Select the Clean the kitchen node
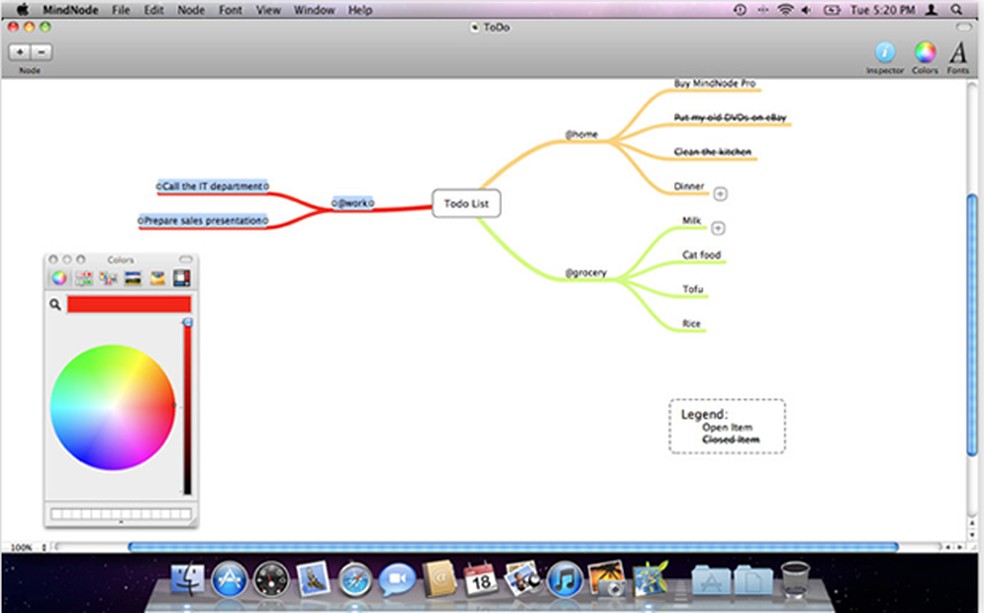Viewport: 984px width, 613px height. (712, 152)
